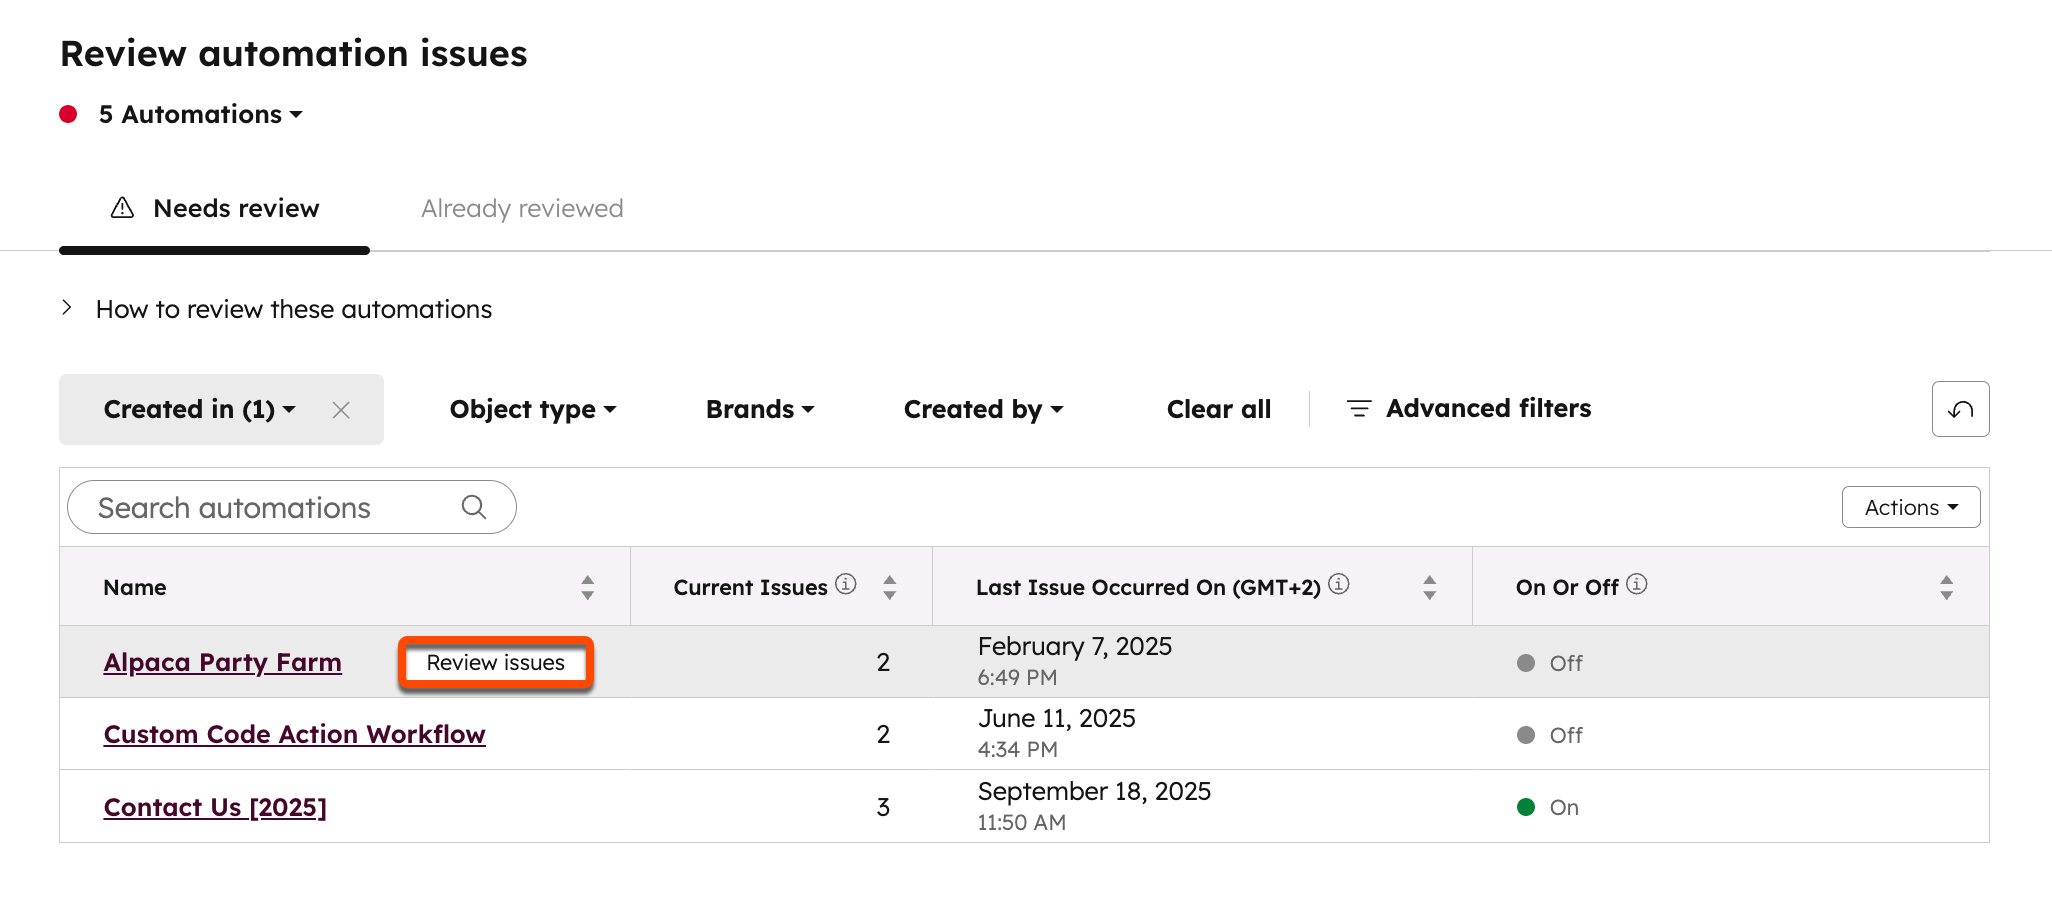
Task: Toggle Custom Code Action Workflow on
Action: pos(1524,734)
